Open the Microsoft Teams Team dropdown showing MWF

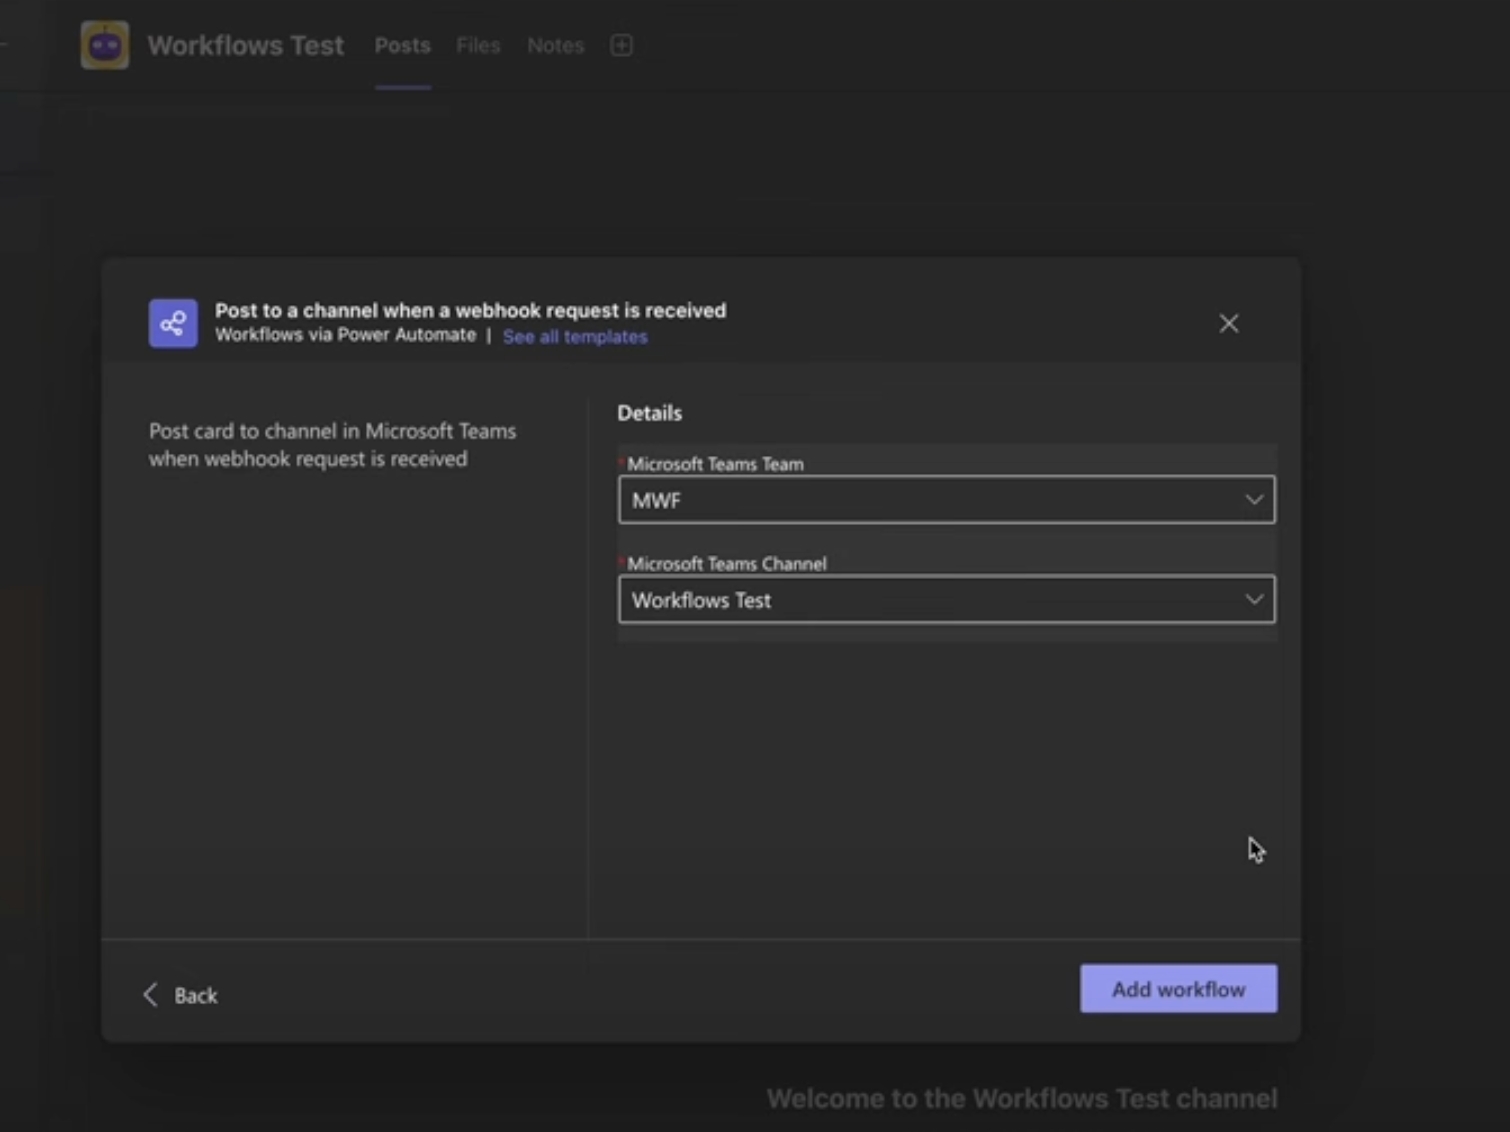click(x=930, y=500)
